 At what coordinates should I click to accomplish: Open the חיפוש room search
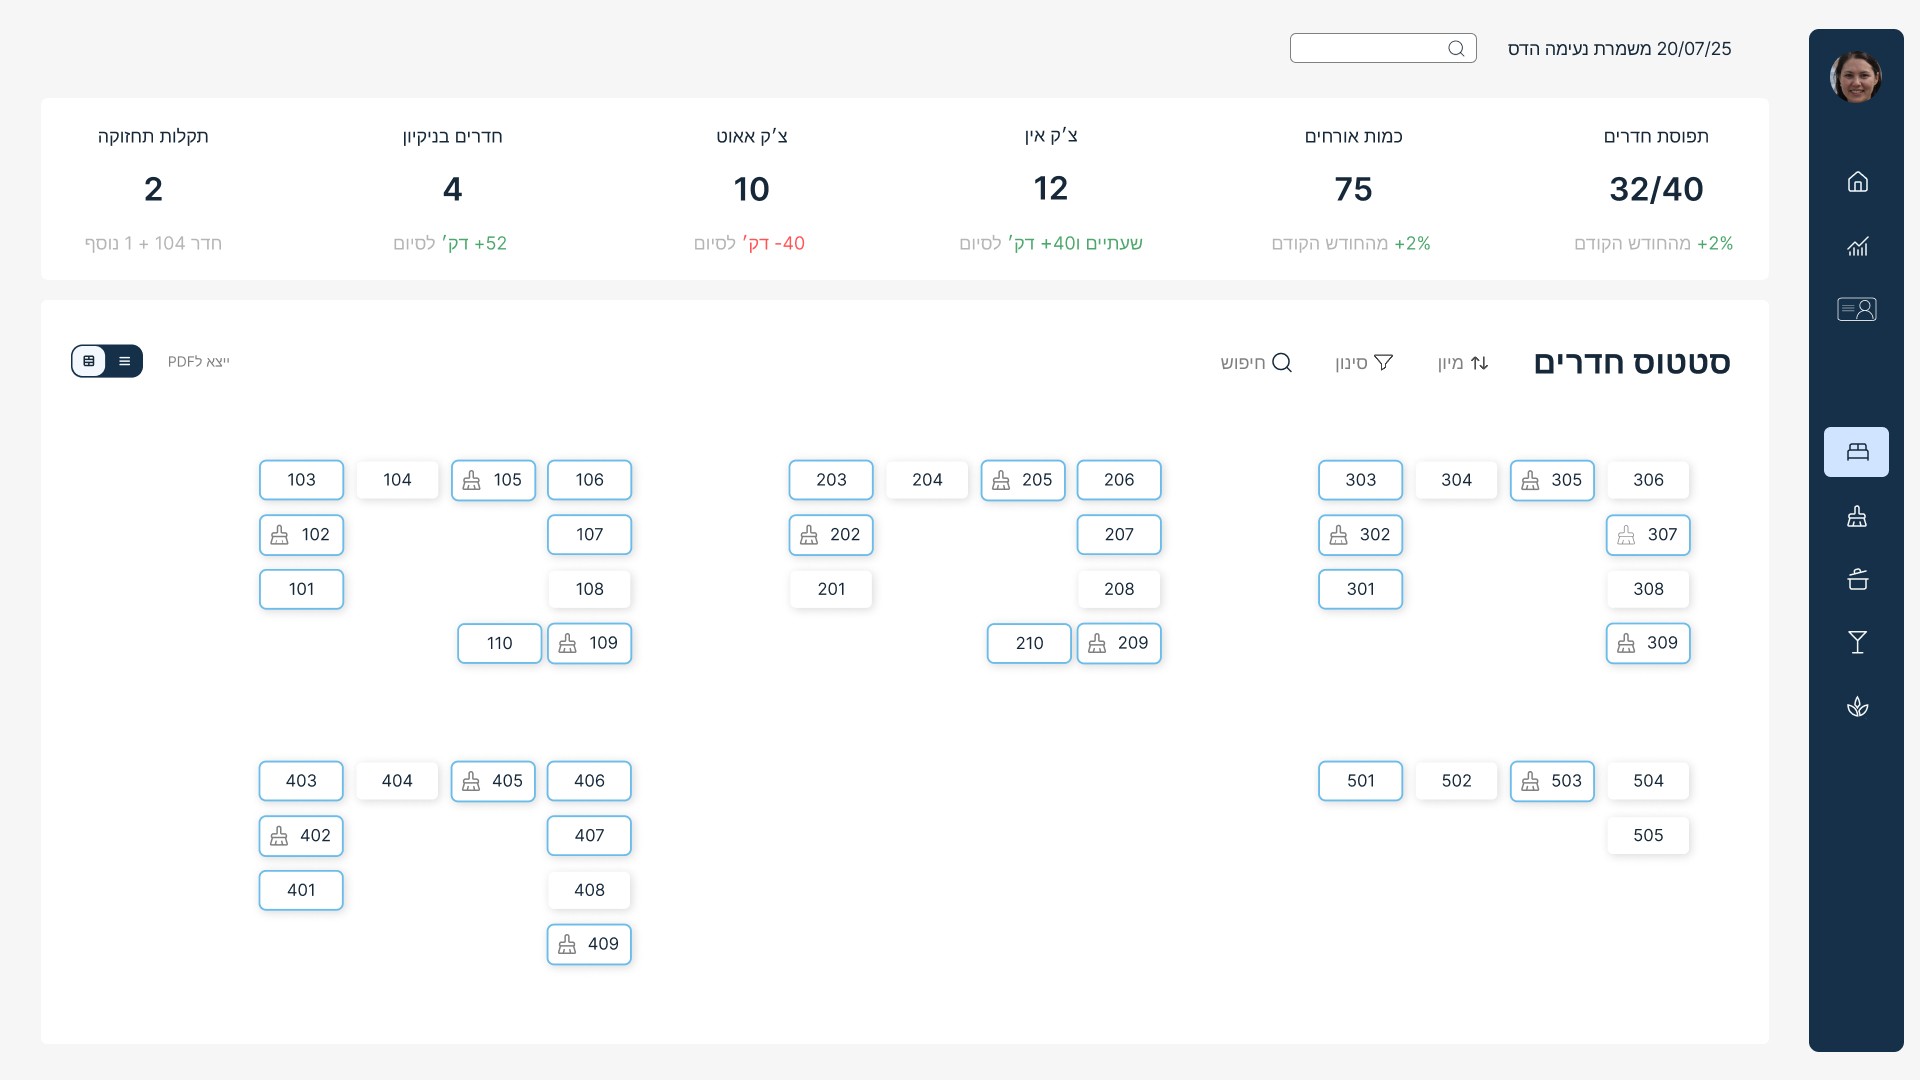tap(1256, 363)
